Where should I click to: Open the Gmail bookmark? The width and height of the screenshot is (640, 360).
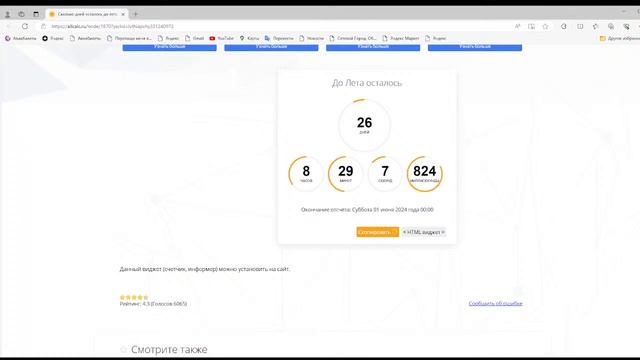[x=194, y=38]
